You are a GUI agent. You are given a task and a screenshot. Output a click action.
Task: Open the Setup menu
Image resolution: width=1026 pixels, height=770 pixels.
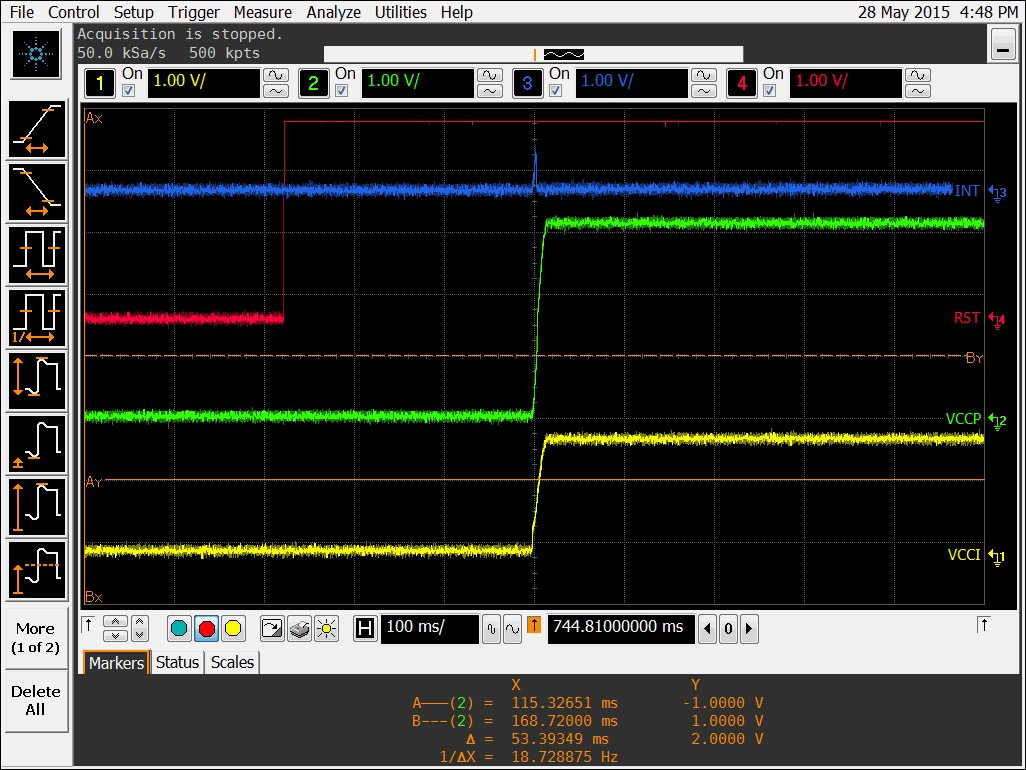(x=133, y=12)
